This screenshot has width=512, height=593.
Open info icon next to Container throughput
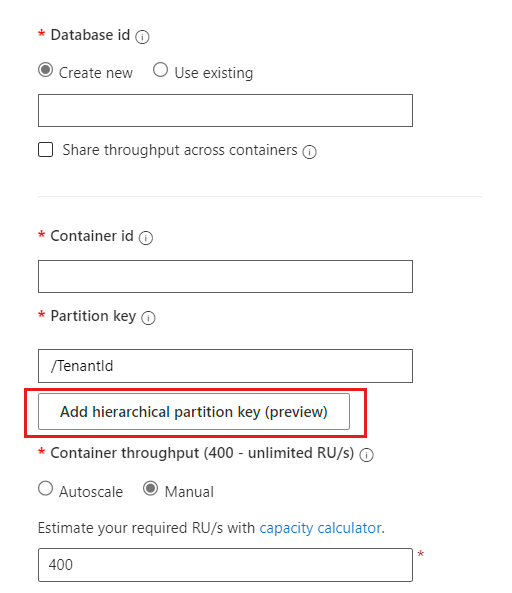[x=366, y=455]
